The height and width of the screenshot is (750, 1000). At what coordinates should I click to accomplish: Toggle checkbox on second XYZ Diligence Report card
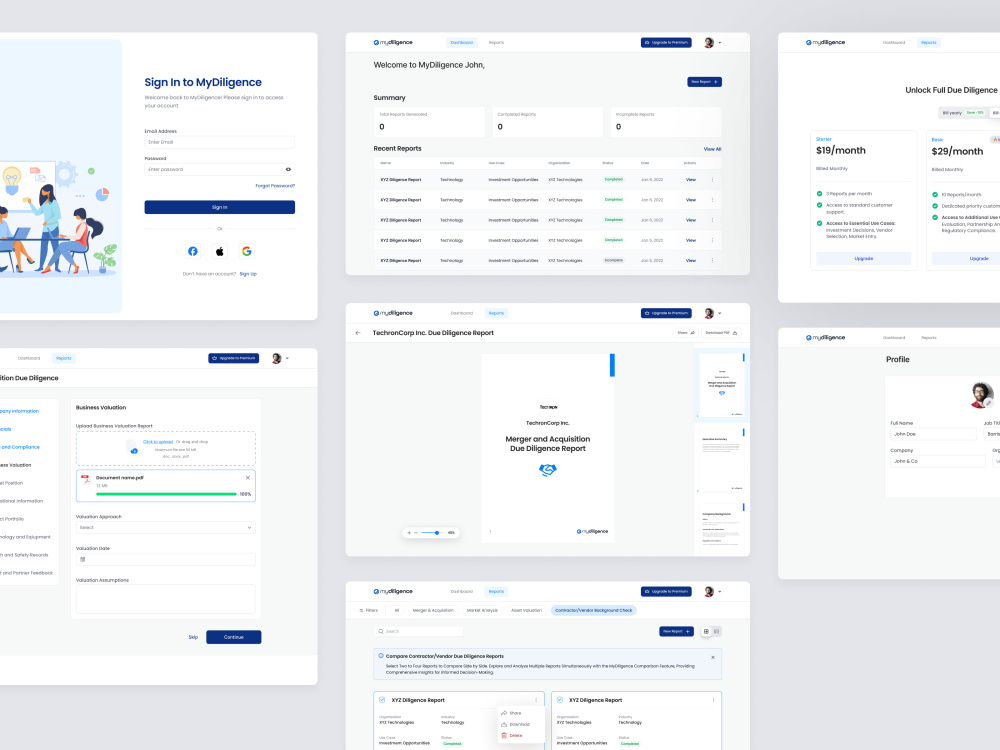click(559, 700)
